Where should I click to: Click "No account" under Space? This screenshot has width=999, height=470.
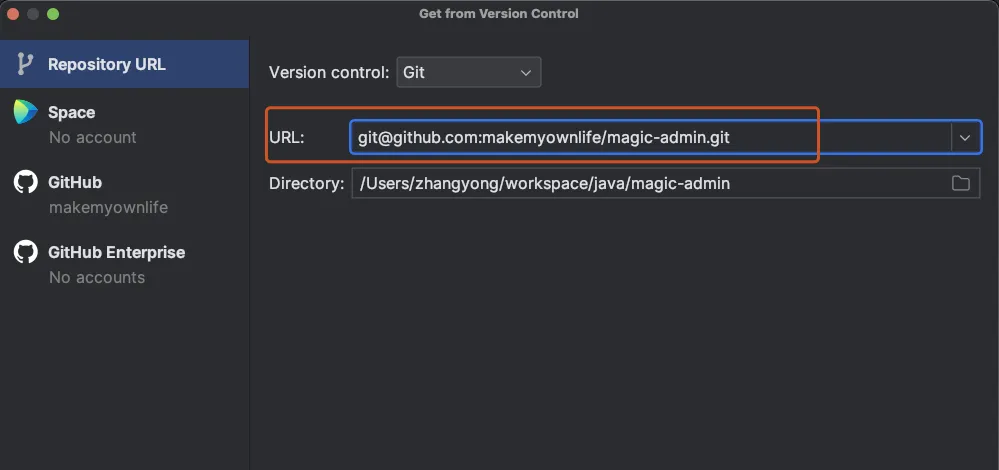93,137
